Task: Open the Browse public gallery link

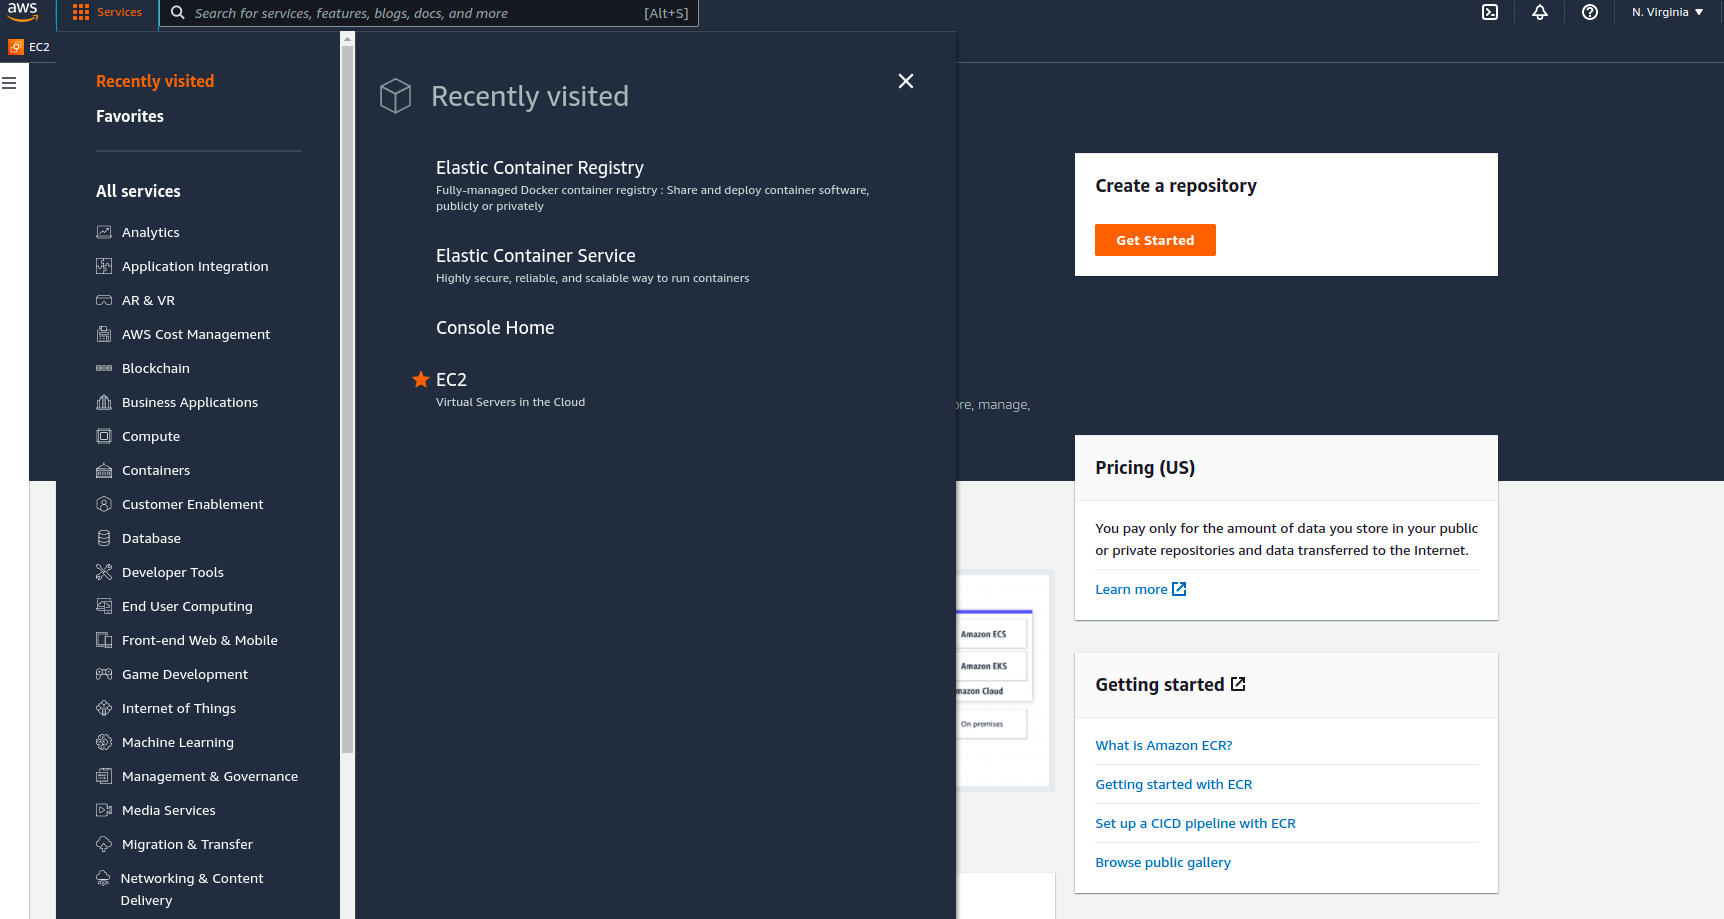Action: coord(1163,862)
